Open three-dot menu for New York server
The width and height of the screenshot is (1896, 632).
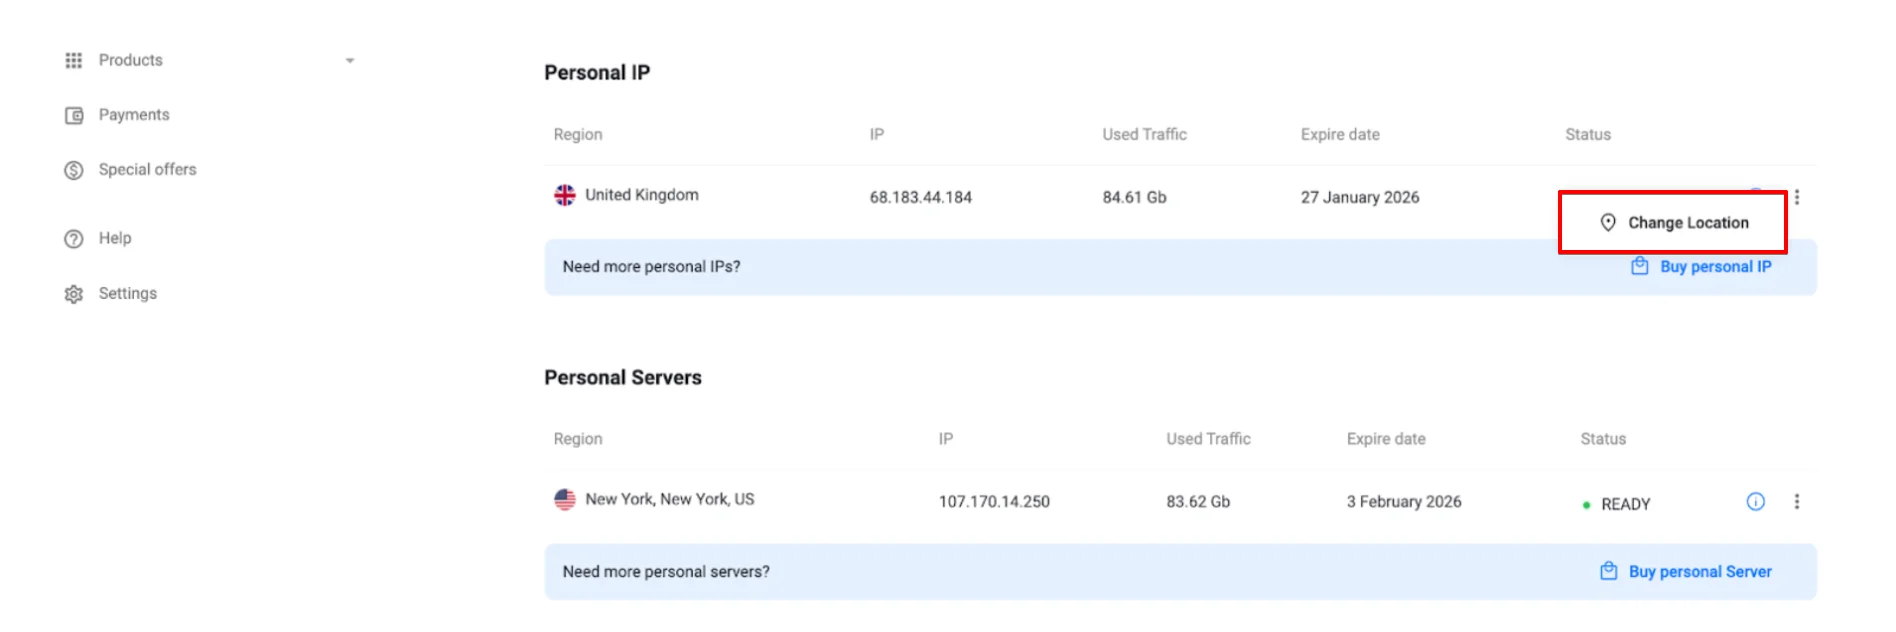(1796, 502)
